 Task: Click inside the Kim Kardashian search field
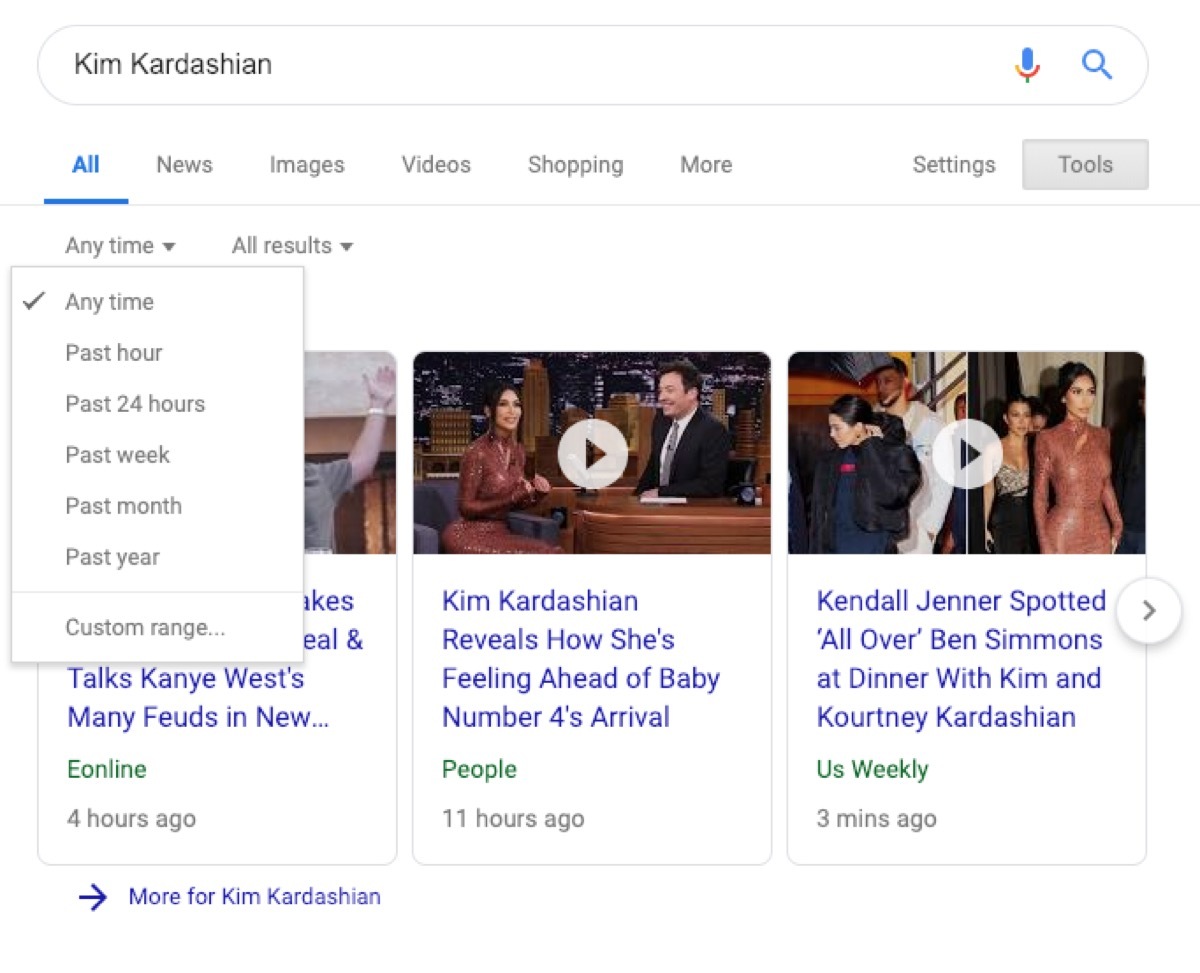pyautogui.click(x=400, y=64)
